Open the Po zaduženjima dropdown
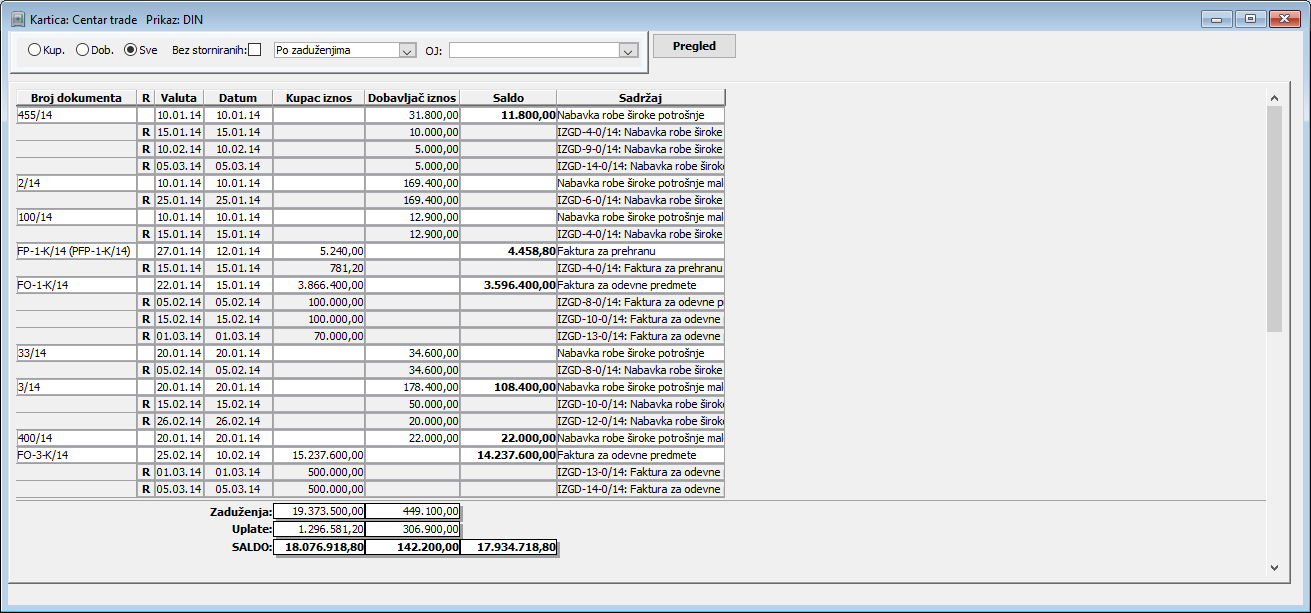 345,50
